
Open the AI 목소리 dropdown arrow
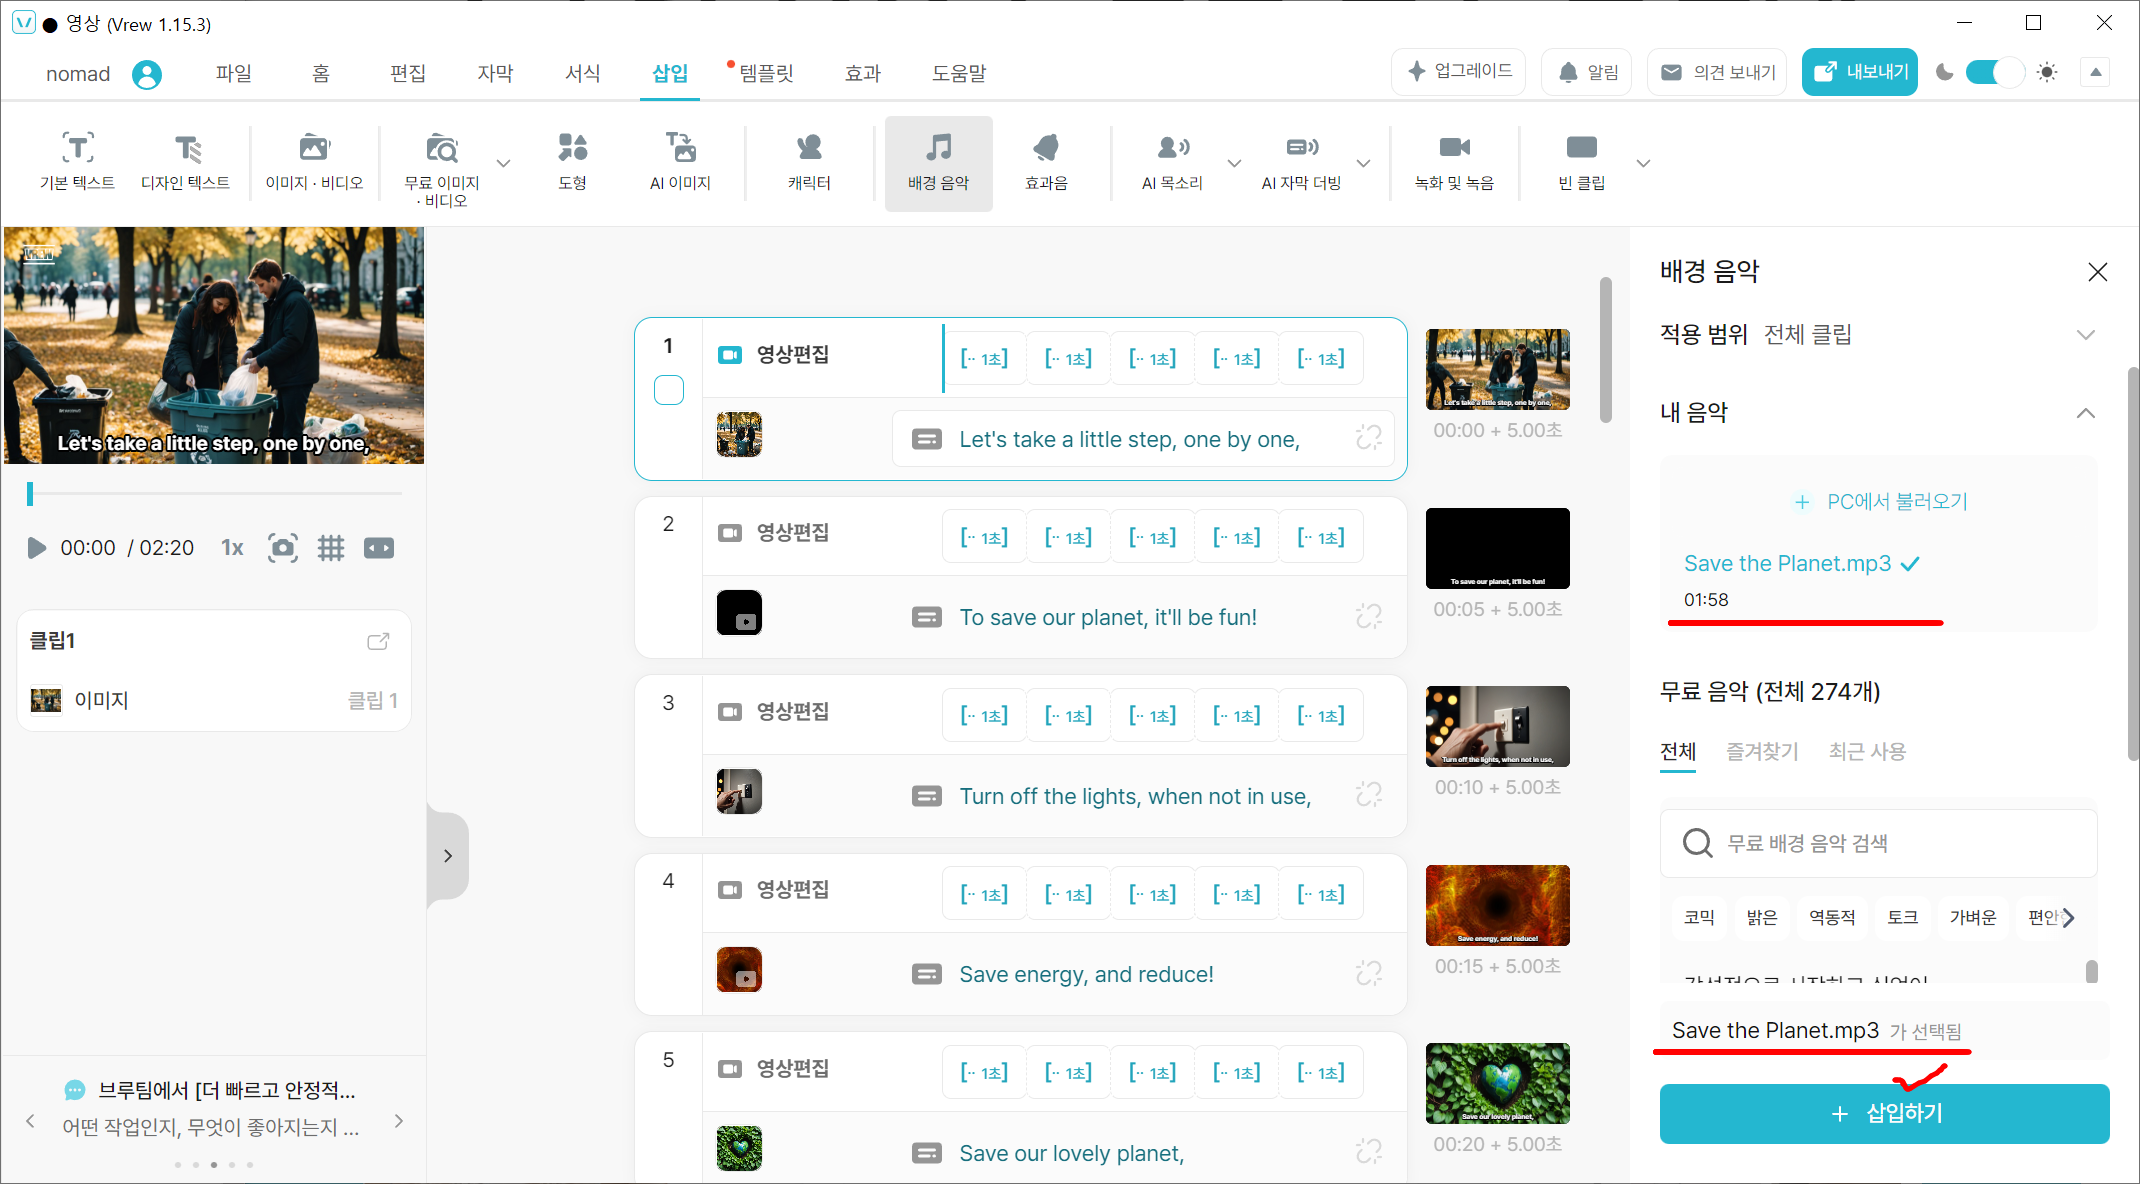coord(1234,163)
